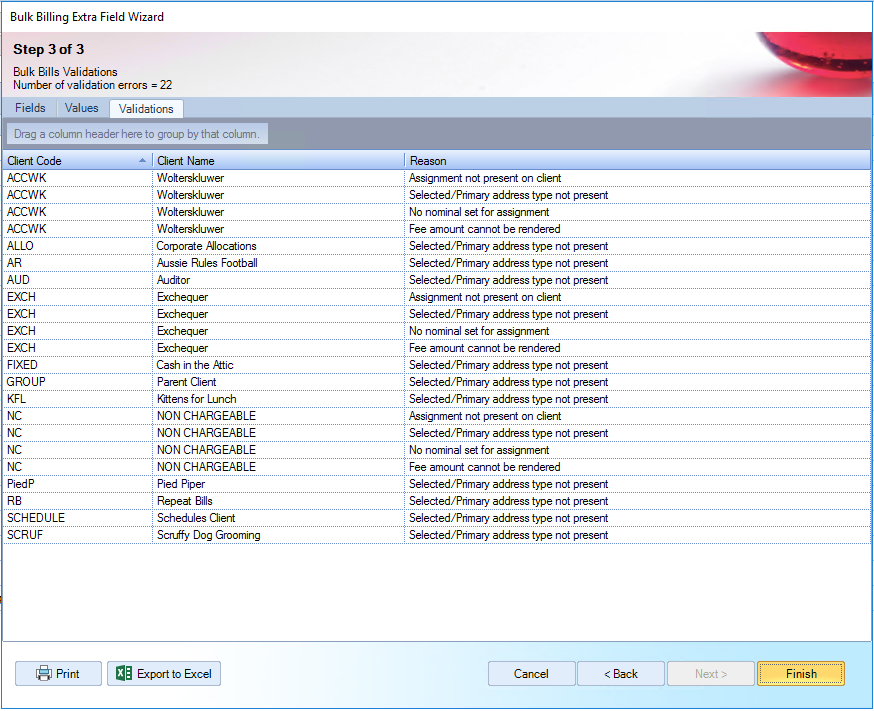Select NC row 'Fee amount cannot be rendered'
This screenshot has width=874, height=711.
(436, 467)
